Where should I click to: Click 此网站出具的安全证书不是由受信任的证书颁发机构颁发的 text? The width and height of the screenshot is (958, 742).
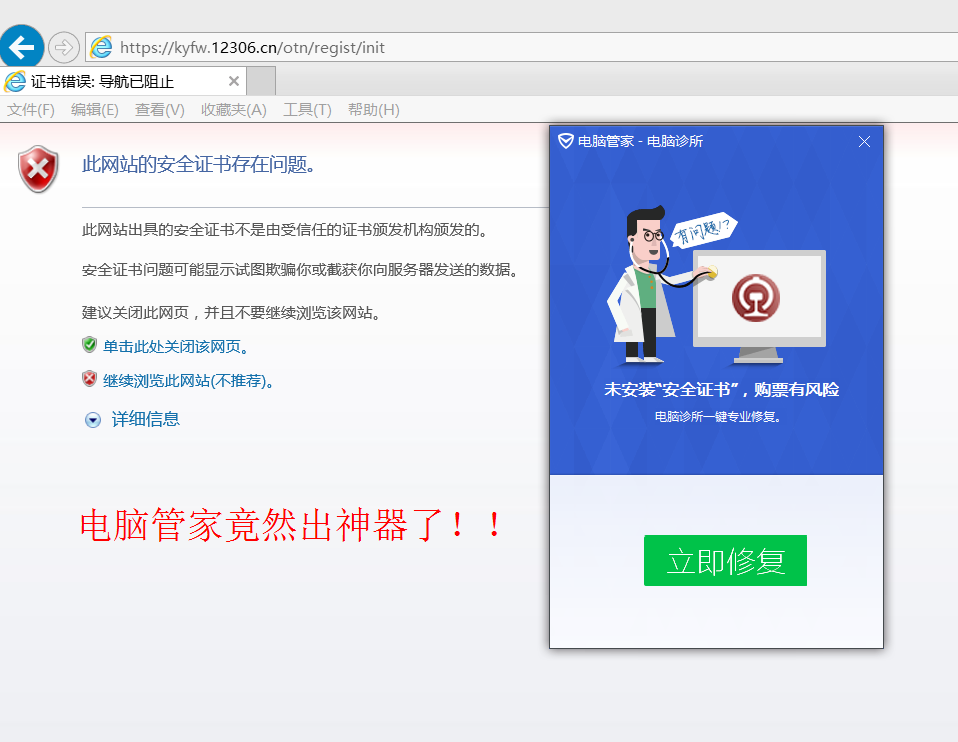point(286,230)
